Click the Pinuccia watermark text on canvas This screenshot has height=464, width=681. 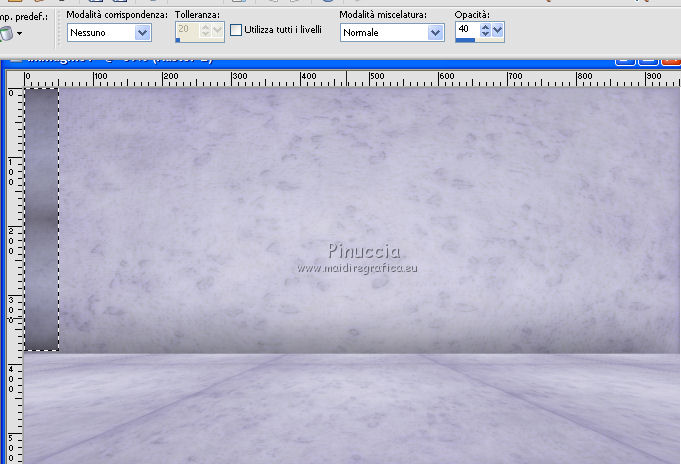(363, 252)
